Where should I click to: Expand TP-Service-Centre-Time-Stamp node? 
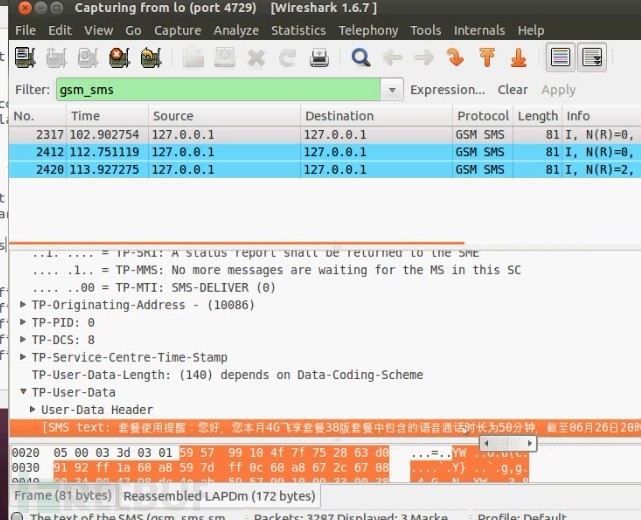coord(23,356)
